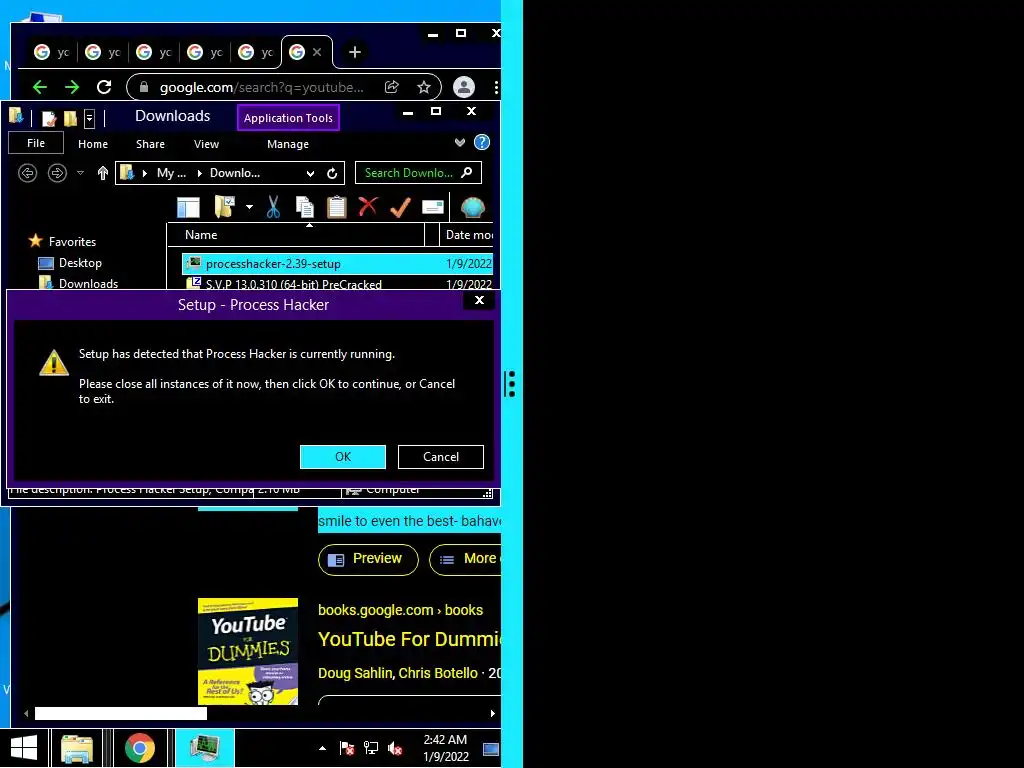Image resolution: width=1024 pixels, height=768 pixels.
Task: Click the pane layout toolbar icon
Action: (189, 208)
